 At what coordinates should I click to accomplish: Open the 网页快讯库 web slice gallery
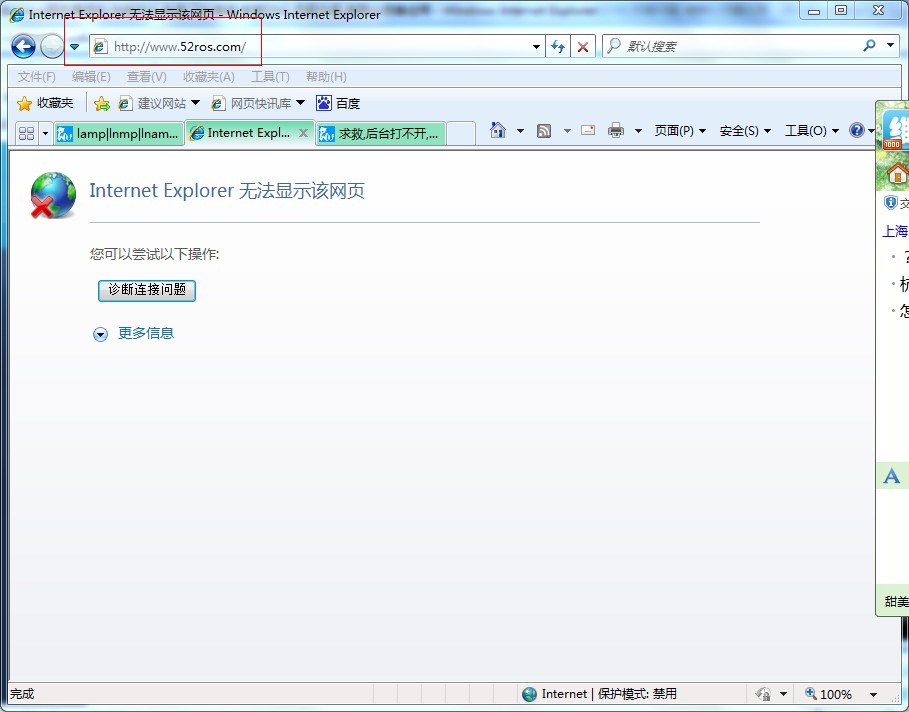pyautogui.click(x=258, y=103)
